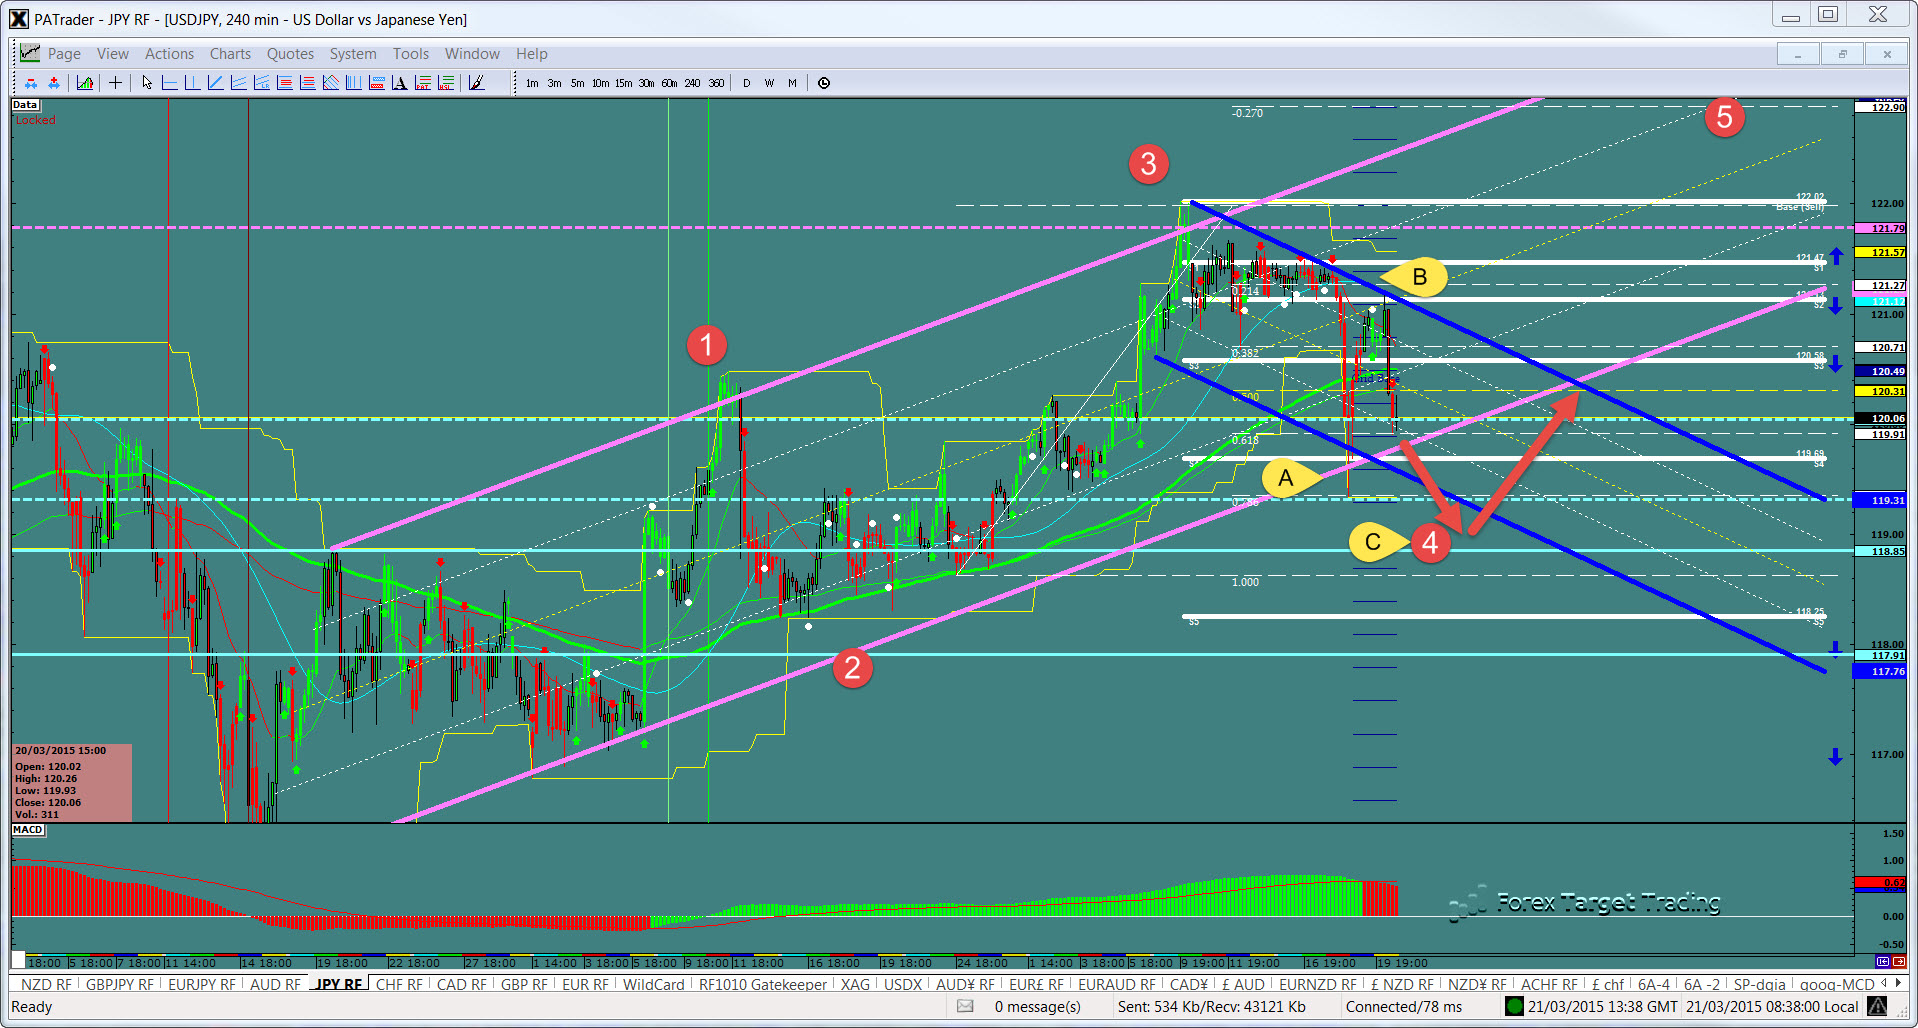Switch chart to 3m timeframe

(554, 83)
